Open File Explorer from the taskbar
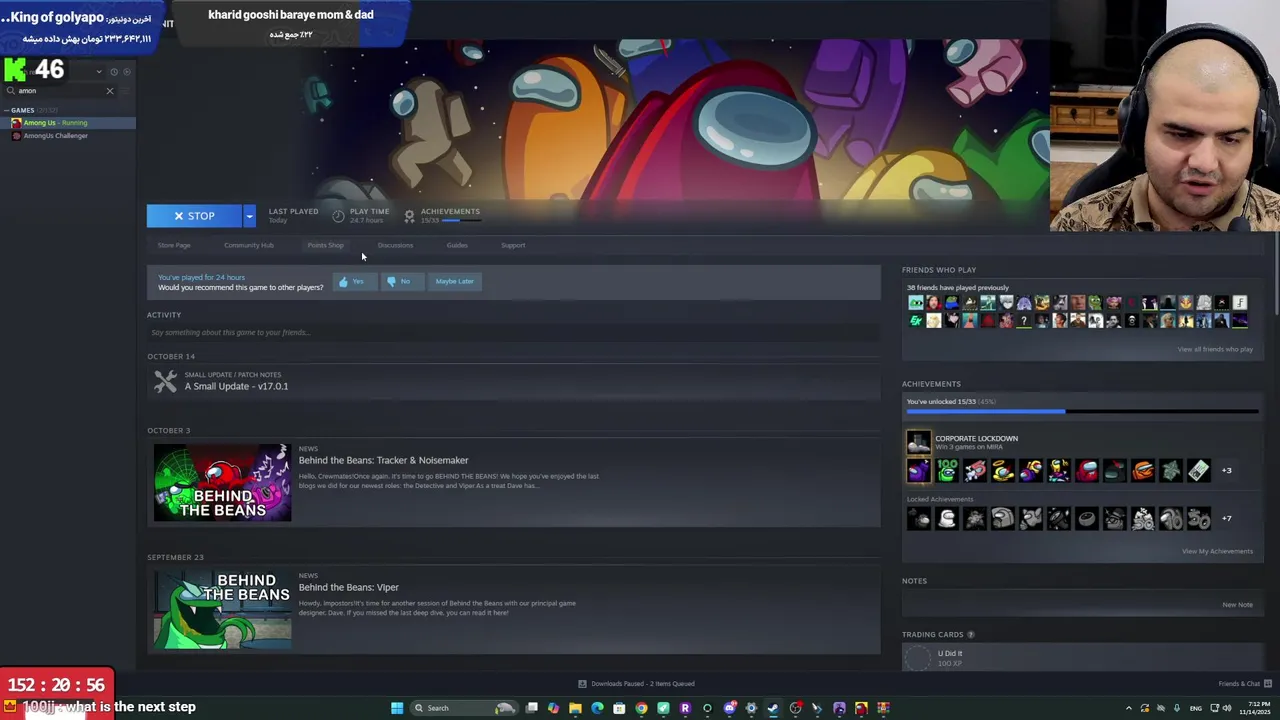The width and height of the screenshot is (1280, 720). pyautogui.click(x=575, y=708)
